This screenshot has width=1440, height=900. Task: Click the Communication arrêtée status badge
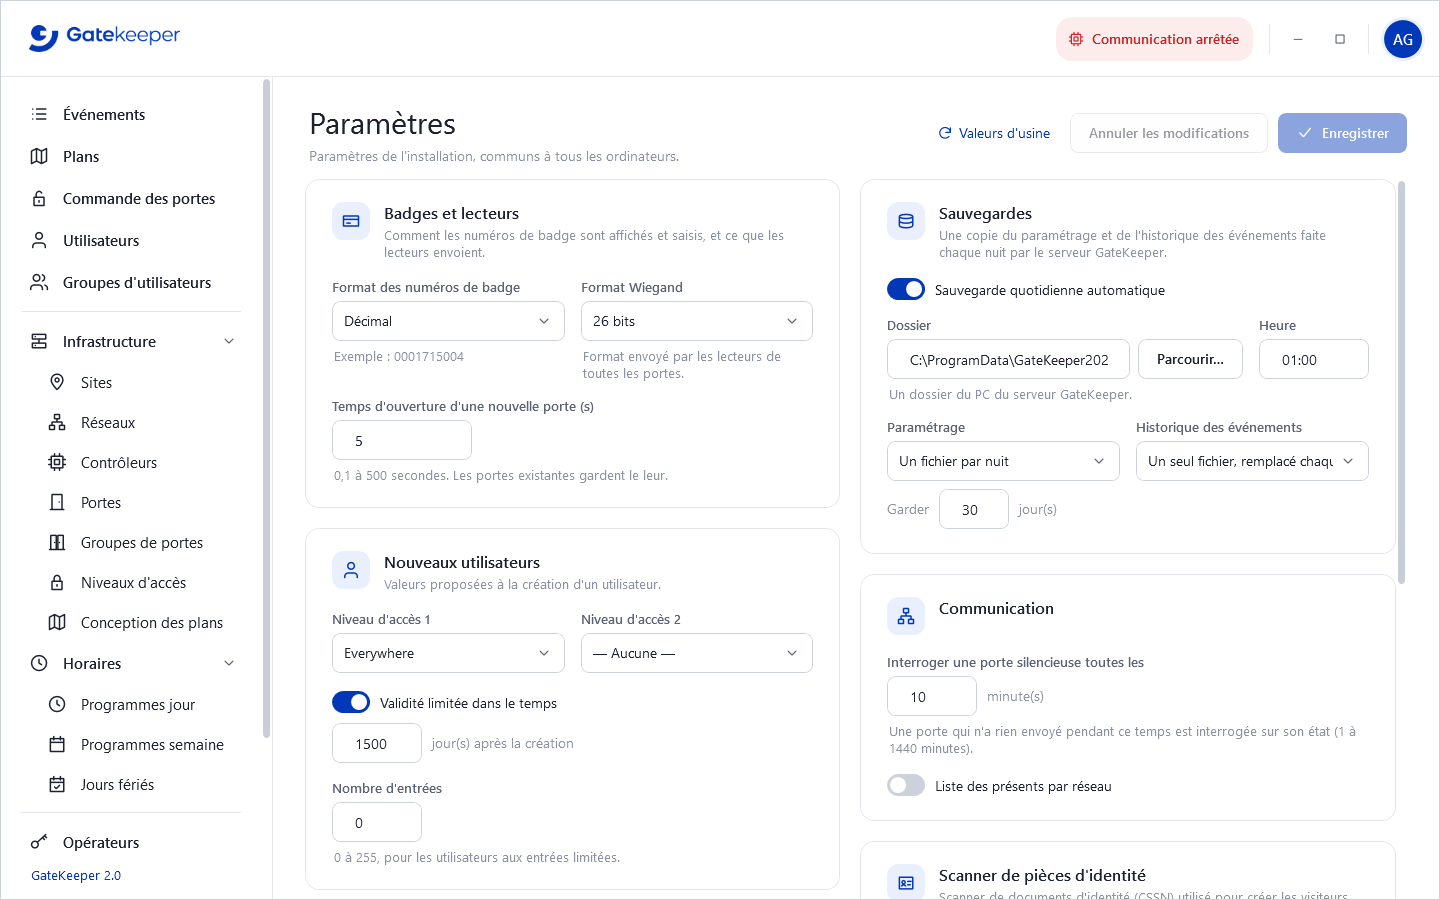coord(1154,39)
